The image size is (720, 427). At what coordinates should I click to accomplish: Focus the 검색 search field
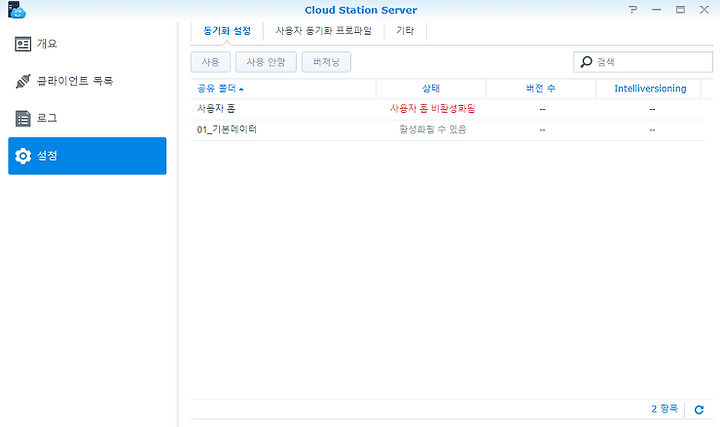(x=643, y=62)
